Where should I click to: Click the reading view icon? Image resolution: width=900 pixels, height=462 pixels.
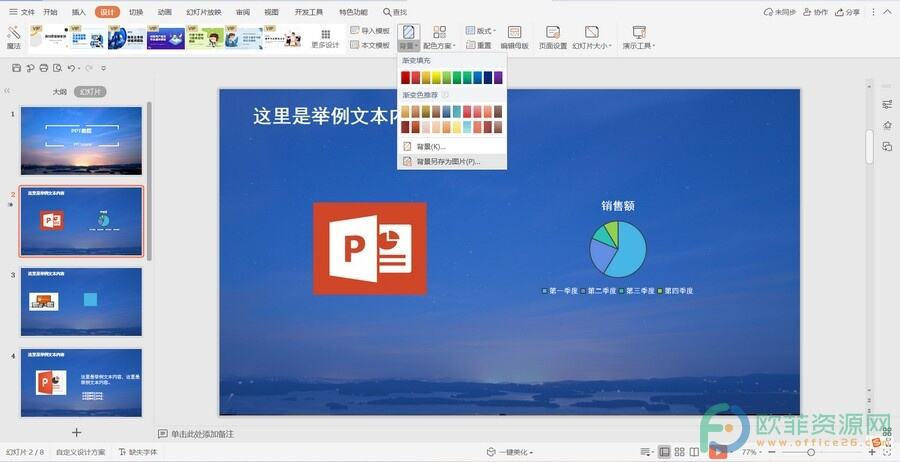[695, 452]
